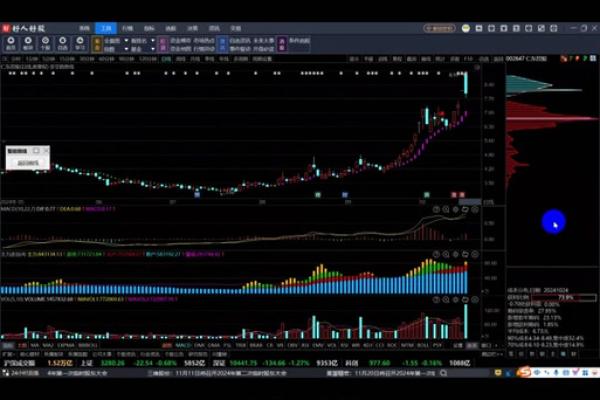Open the 基金 dropdown arrow in toolbar
Viewport: 600px width, 400px height.
pos(153,49)
